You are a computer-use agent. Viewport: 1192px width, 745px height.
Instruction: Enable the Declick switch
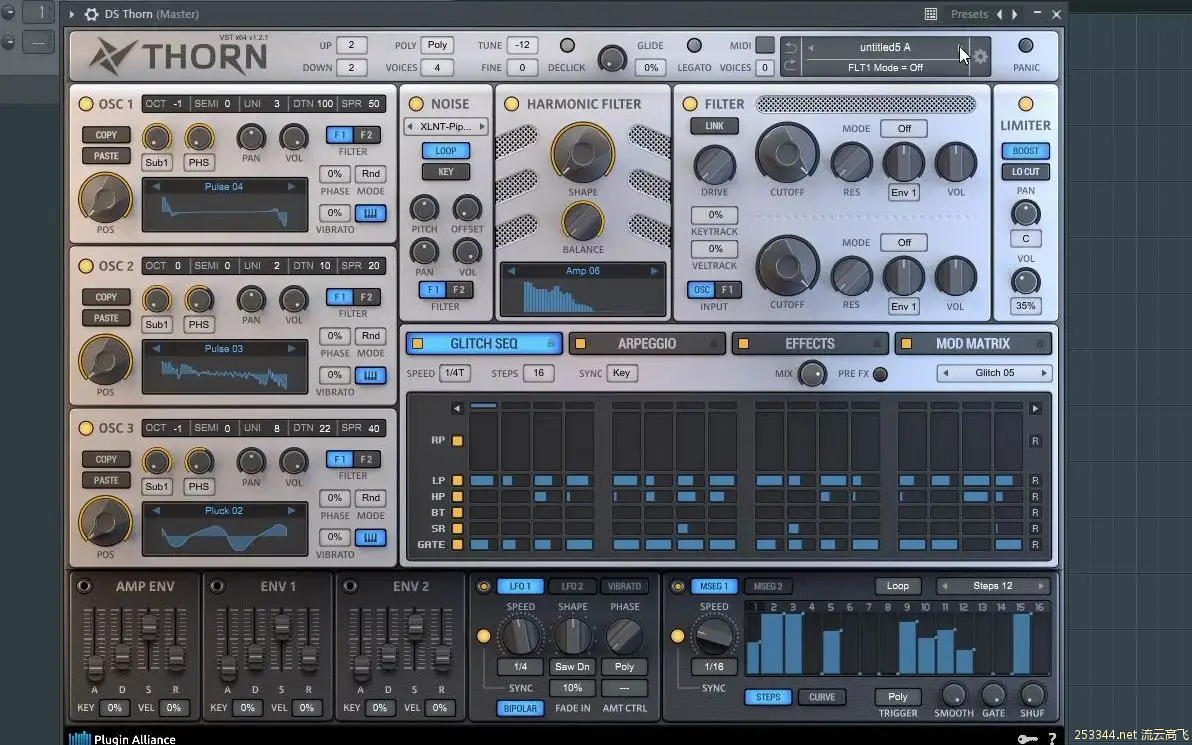point(567,46)
